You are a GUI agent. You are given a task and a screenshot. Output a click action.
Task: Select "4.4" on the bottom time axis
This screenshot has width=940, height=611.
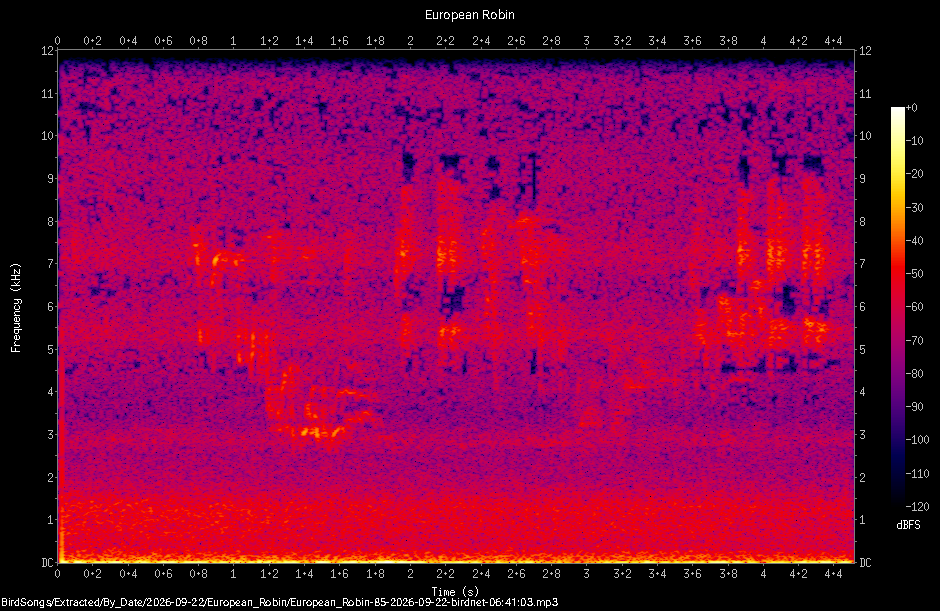[834, 574]
